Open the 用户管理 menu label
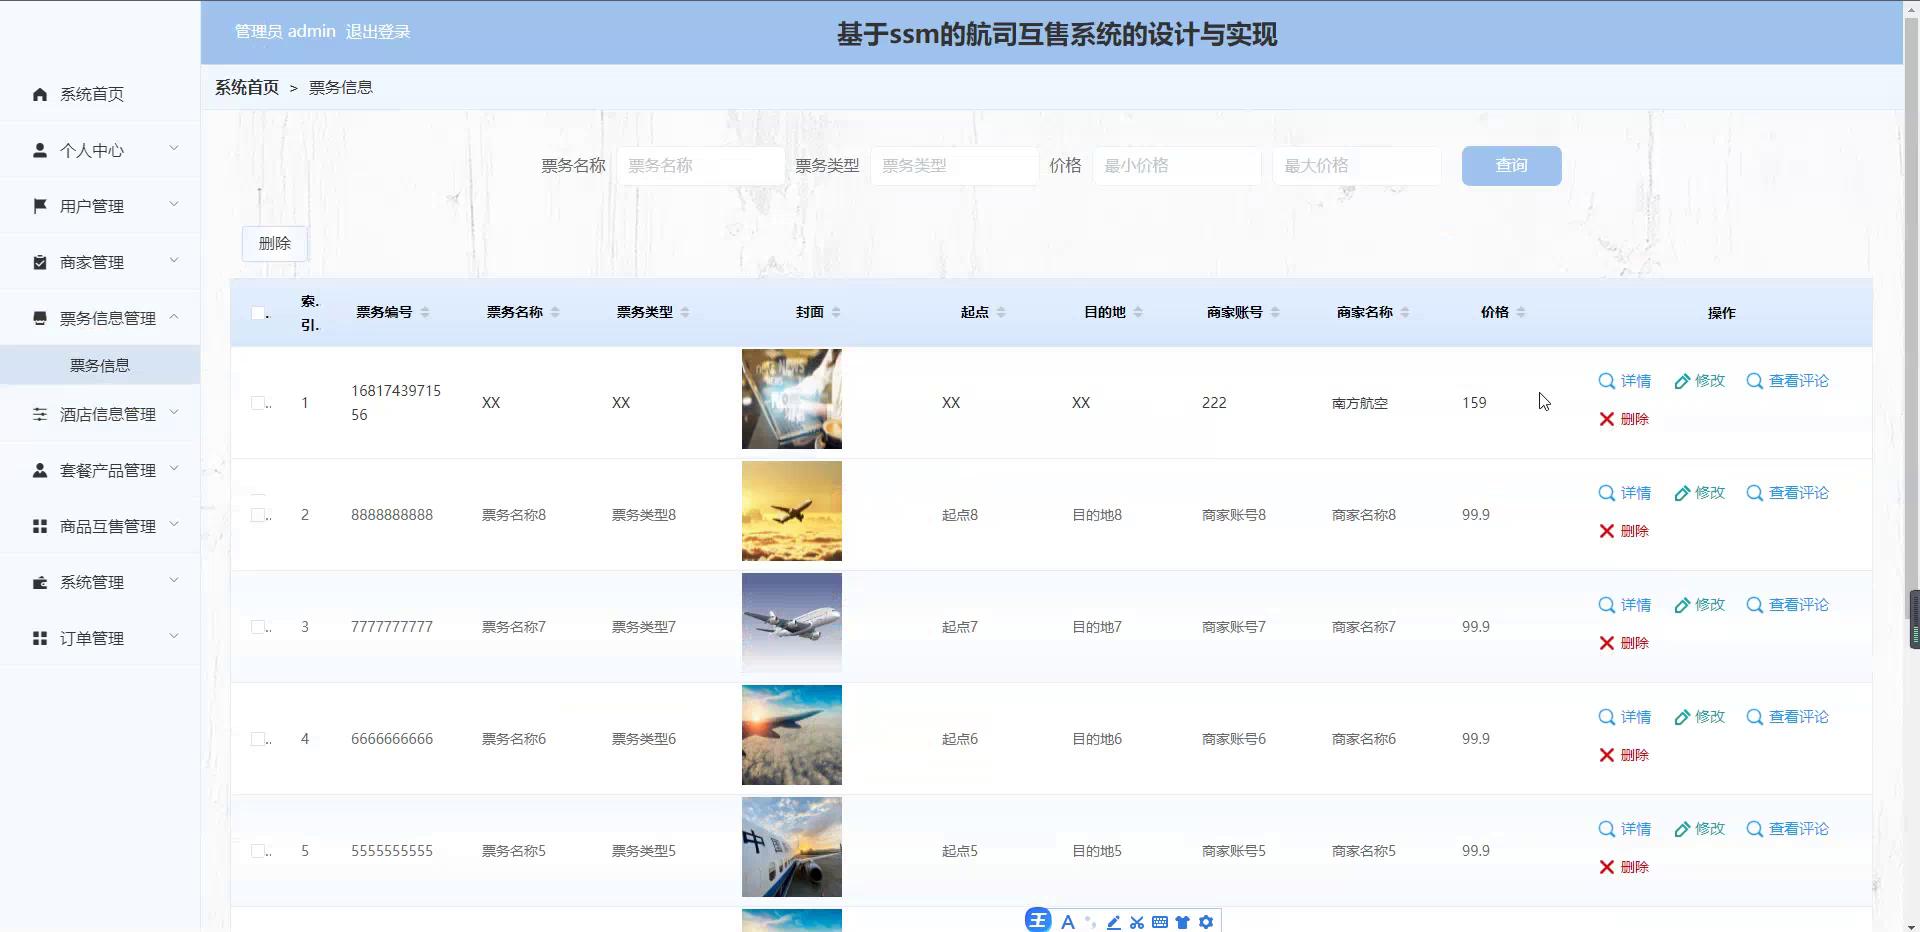This screenshot has width=1920, height=932. coord(92,206)
